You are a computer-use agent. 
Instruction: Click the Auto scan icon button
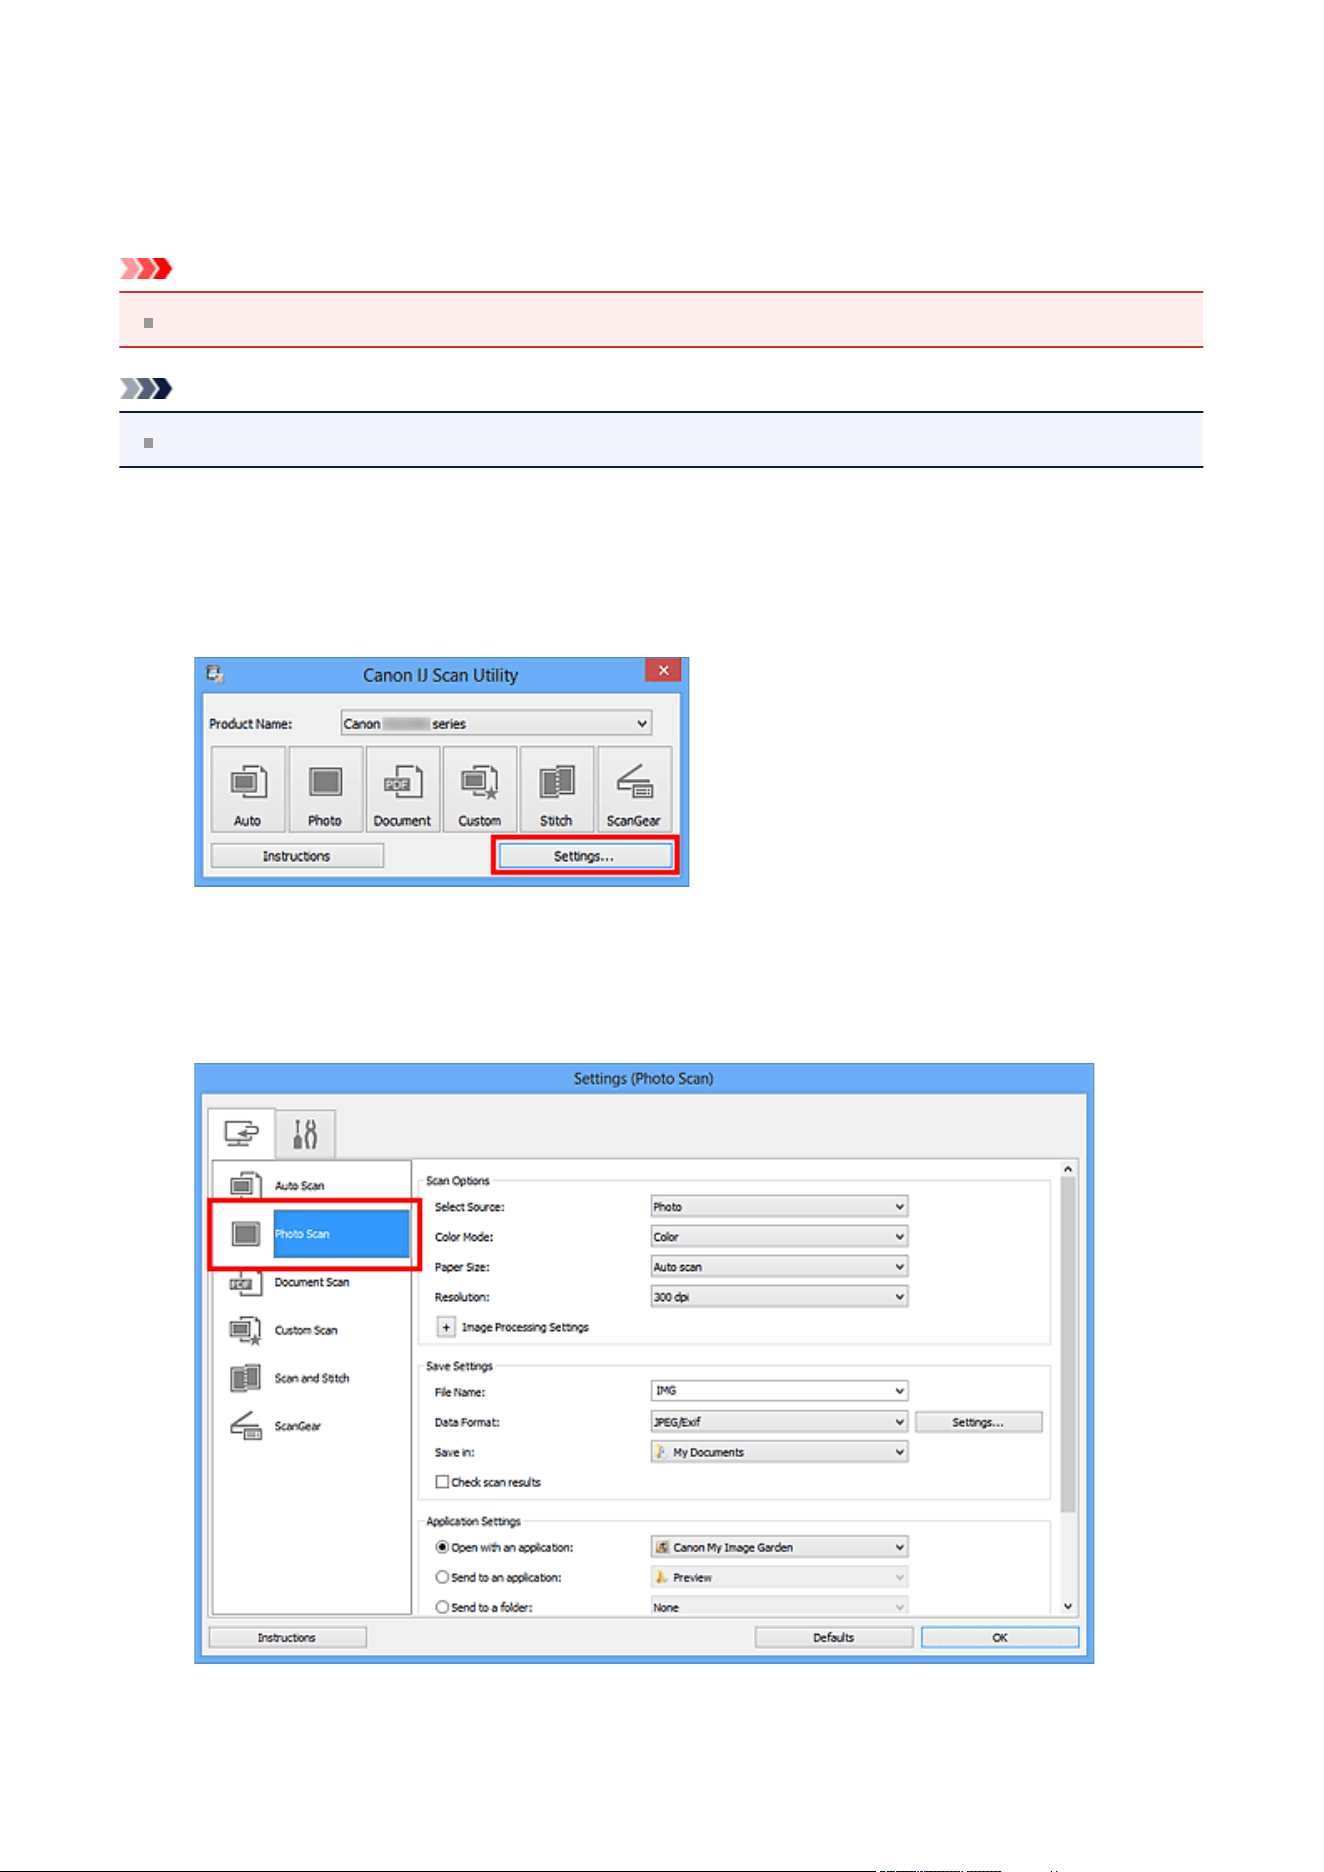pyautogui.click(x=248, y=789)
